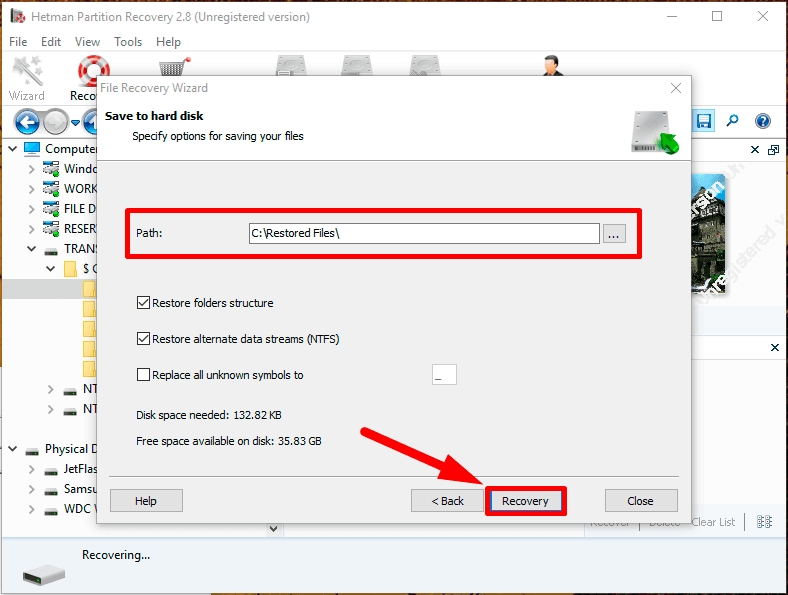Click the WORK drive icon in tree
This screenshot has width=788, height=595.
(x=51, y=188)
